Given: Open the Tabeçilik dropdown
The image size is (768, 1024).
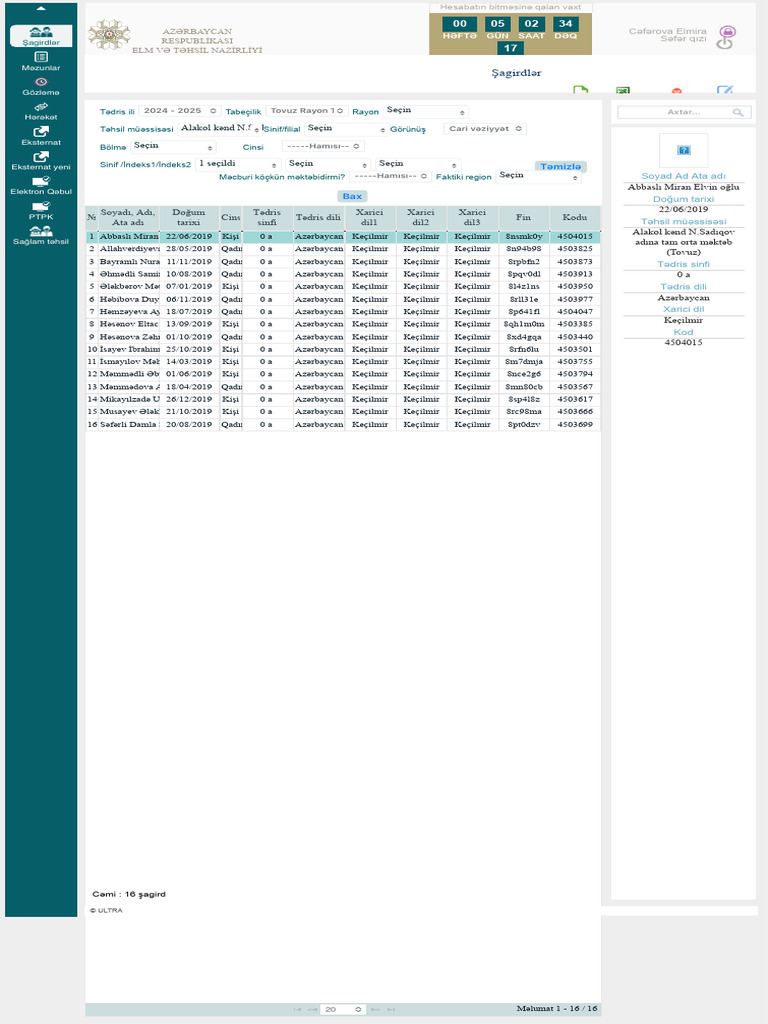Looking at the screenshot, I should pos(307,111).
